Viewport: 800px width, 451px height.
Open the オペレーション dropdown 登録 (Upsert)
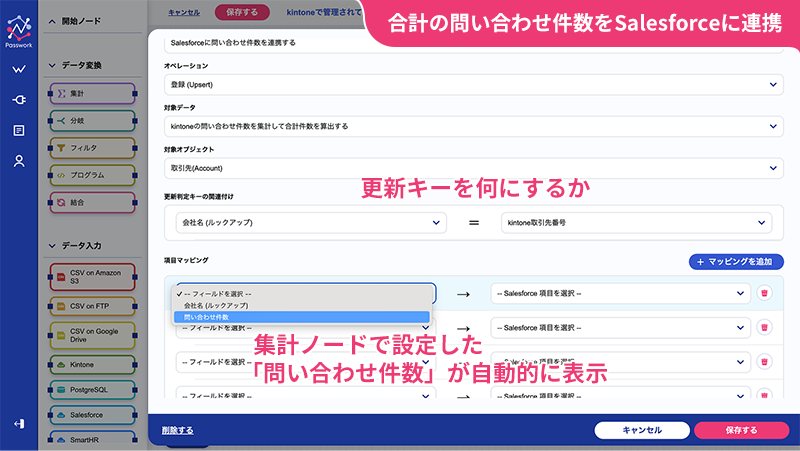(x=473, y=85)
